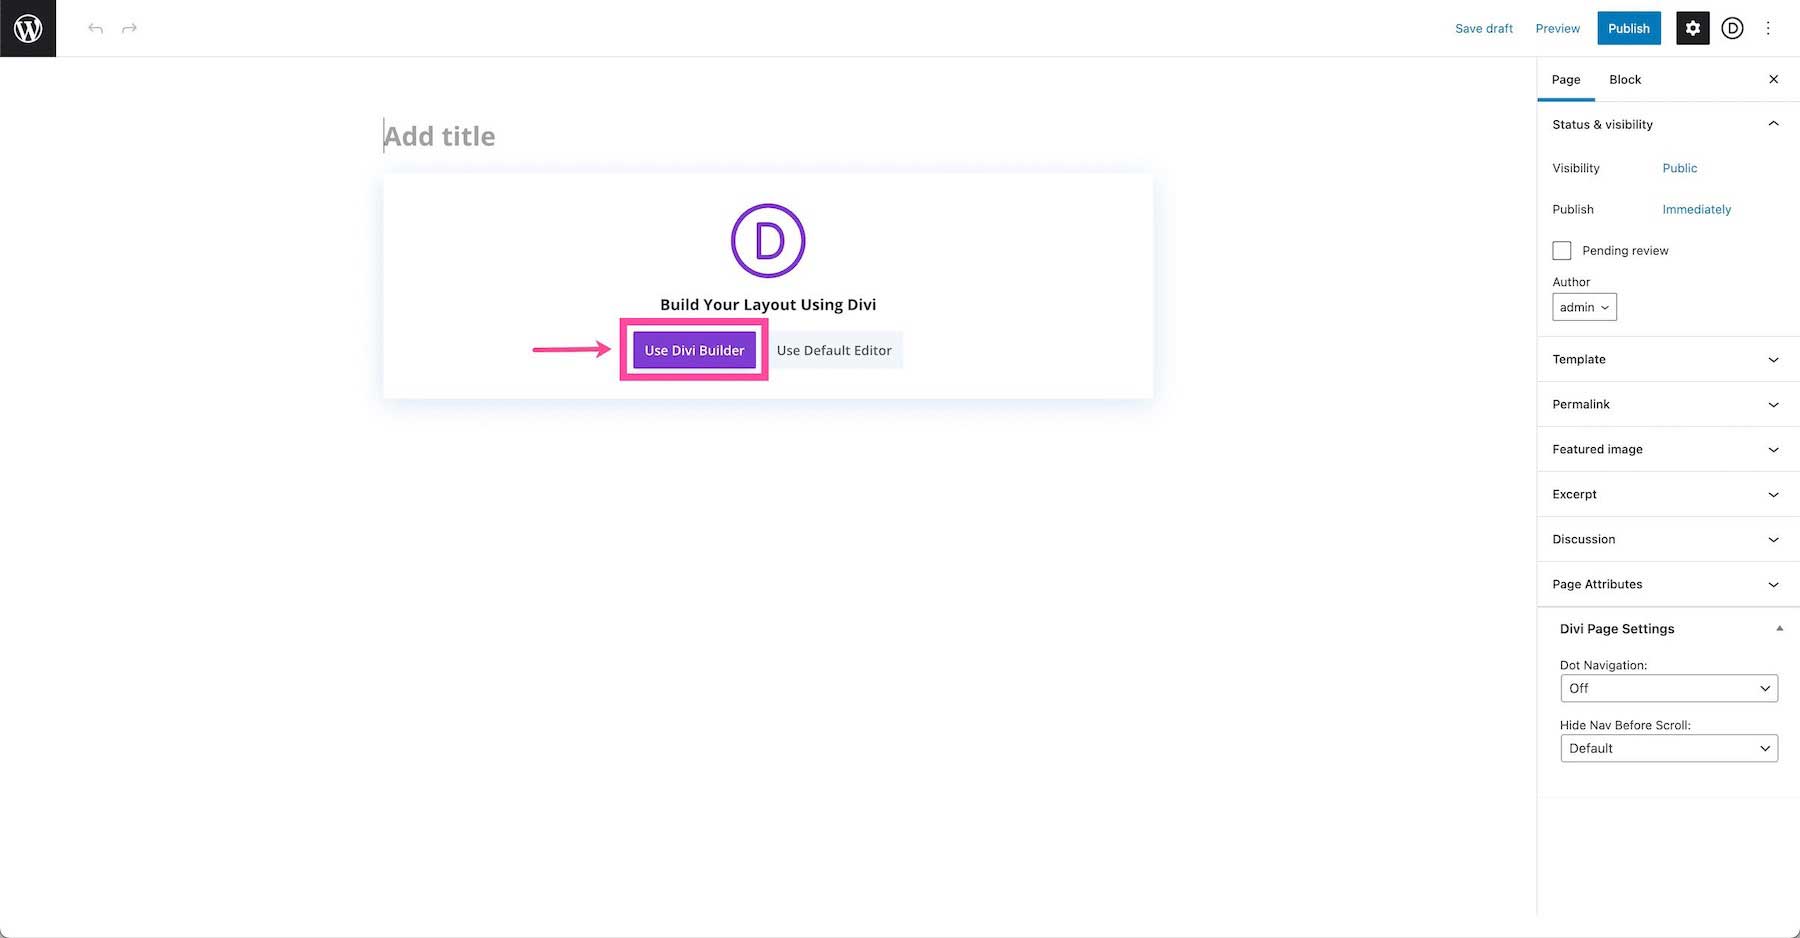Close the settings sidebar
This screenshot has height=938, width=1800.
click(x=1774, y=79)
